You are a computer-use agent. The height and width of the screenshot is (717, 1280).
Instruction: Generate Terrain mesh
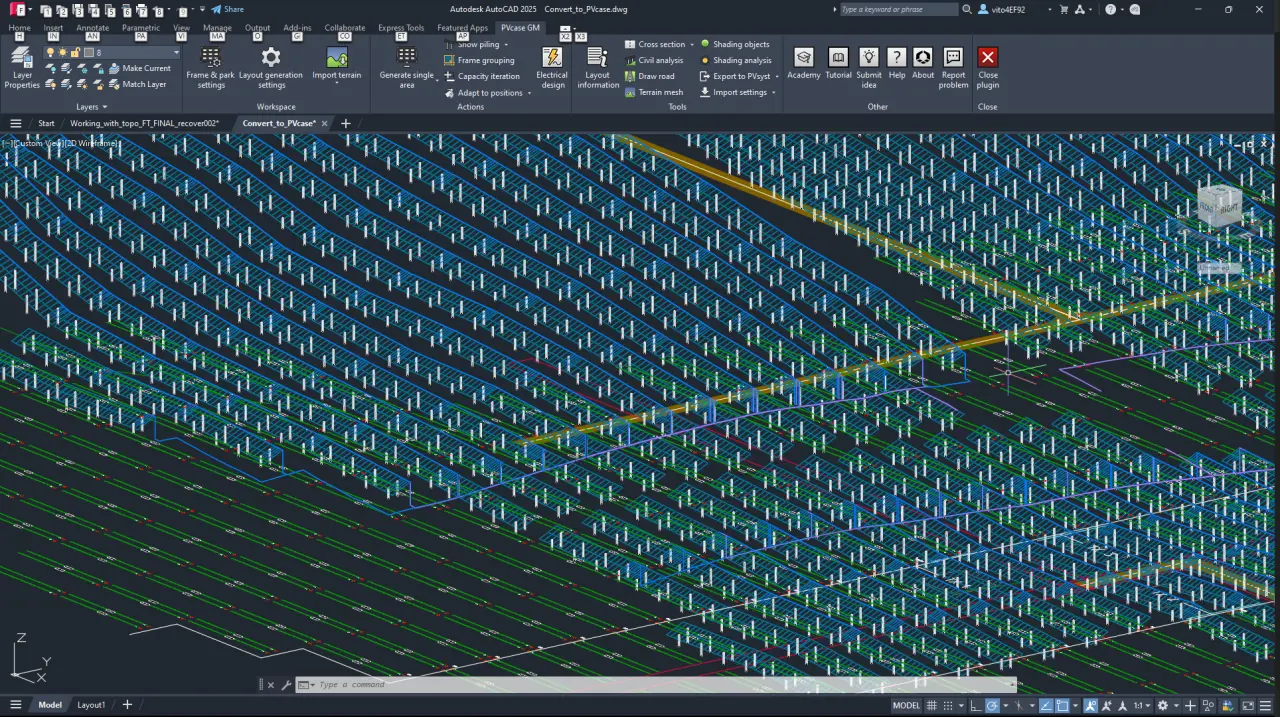pyautogui.click(x=654, y=92)
